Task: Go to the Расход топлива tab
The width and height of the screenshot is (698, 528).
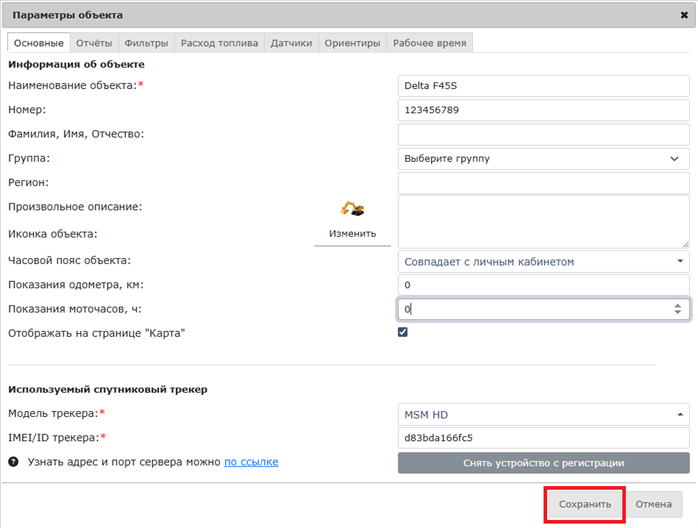Action: pos(219,43)
